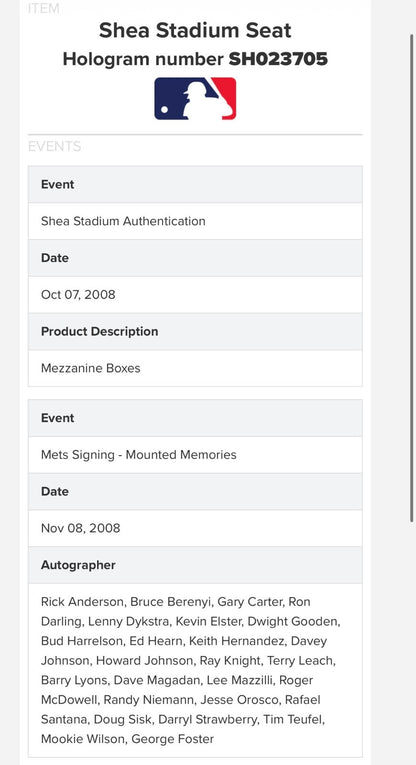Click the Product Description header row
Viewport: 416px width, 765px height.
click(195, 331)
